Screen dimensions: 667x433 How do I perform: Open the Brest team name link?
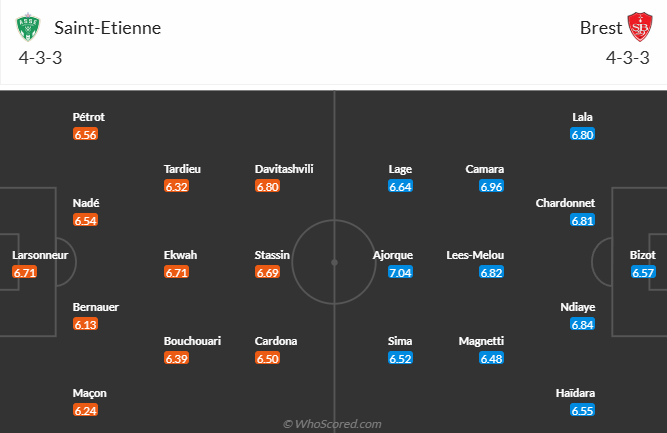(x=599, y=27)
